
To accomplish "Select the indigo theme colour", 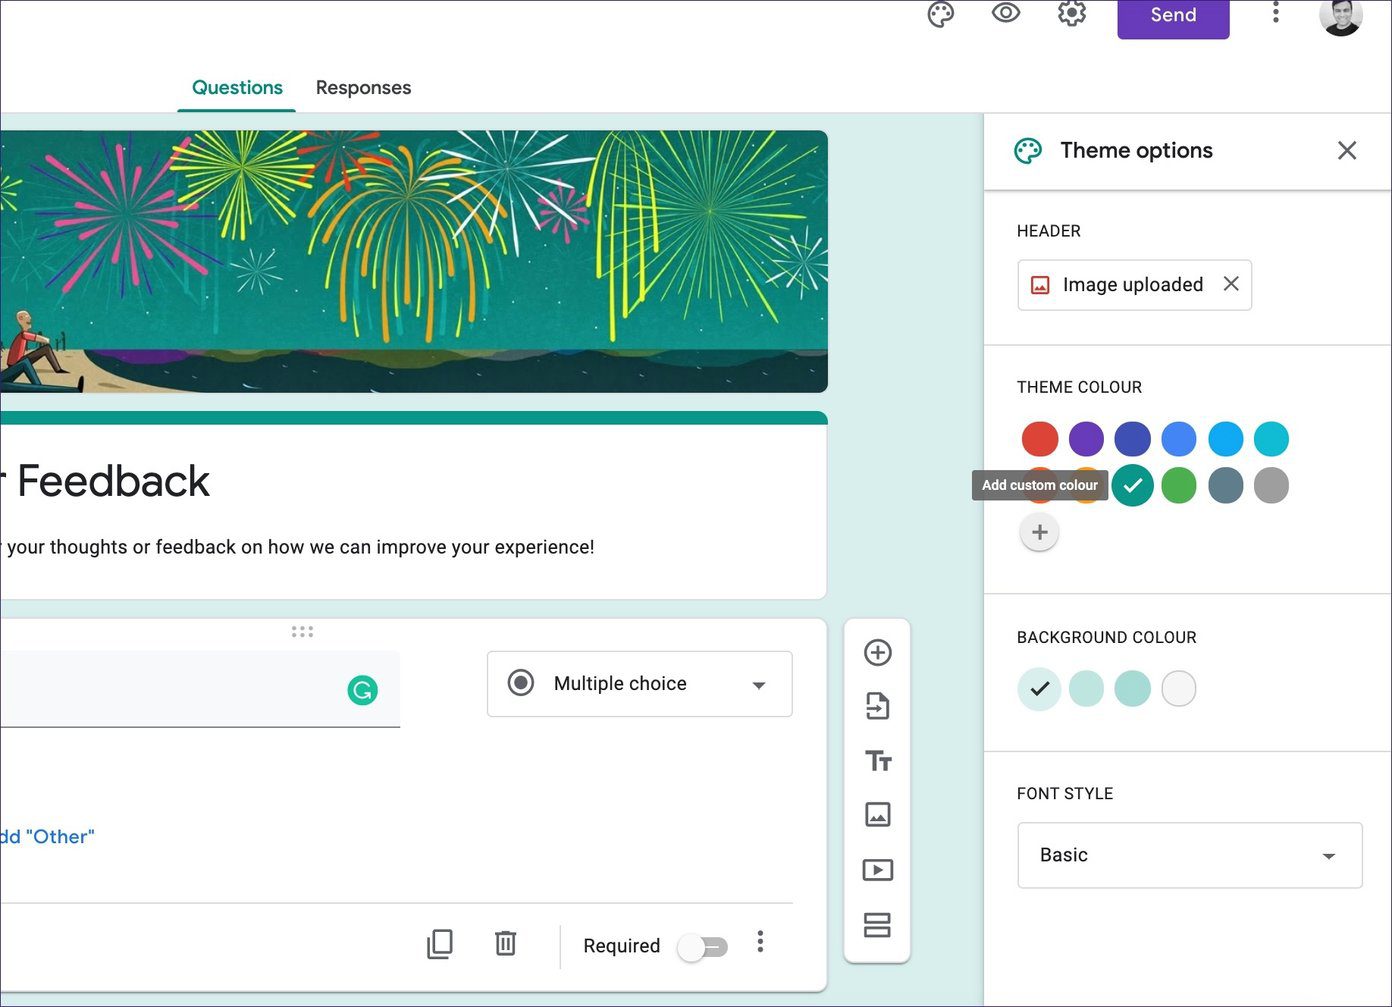I will 1133,439.
